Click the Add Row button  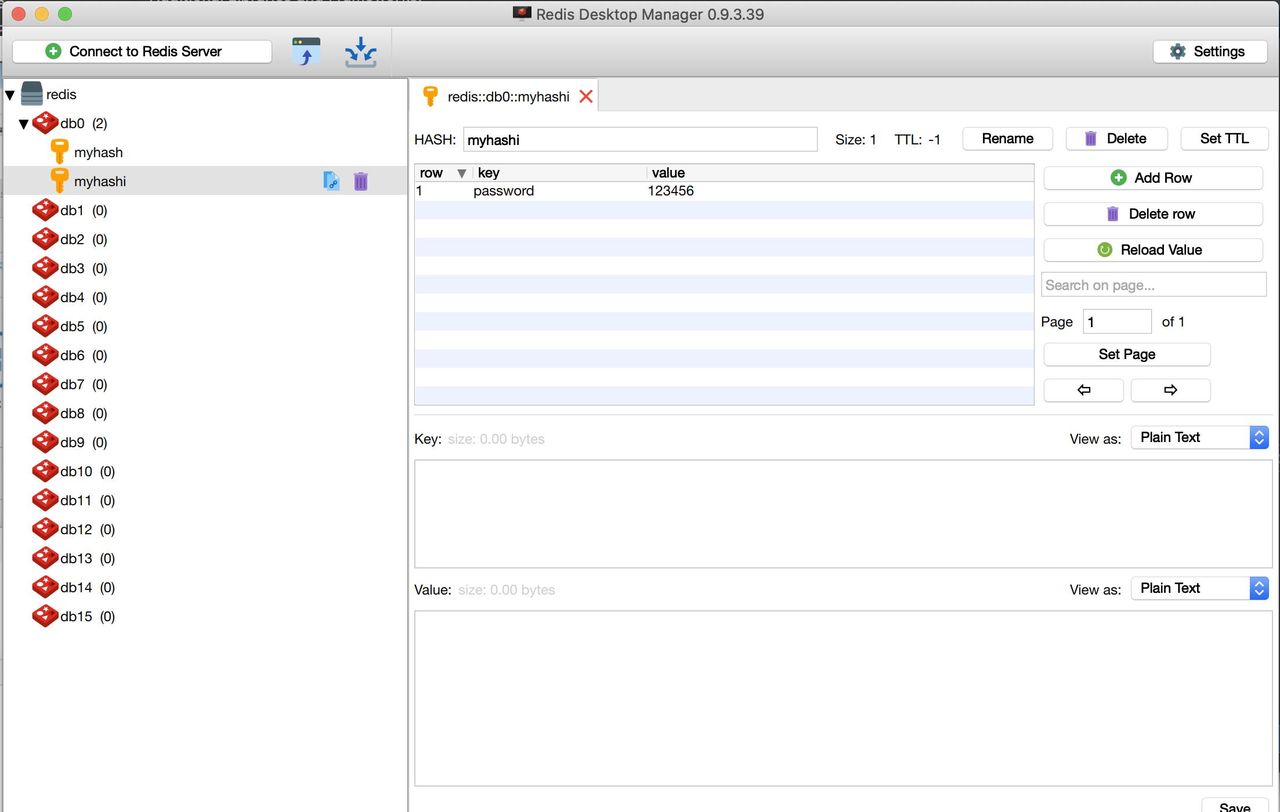click(1152, 178)
